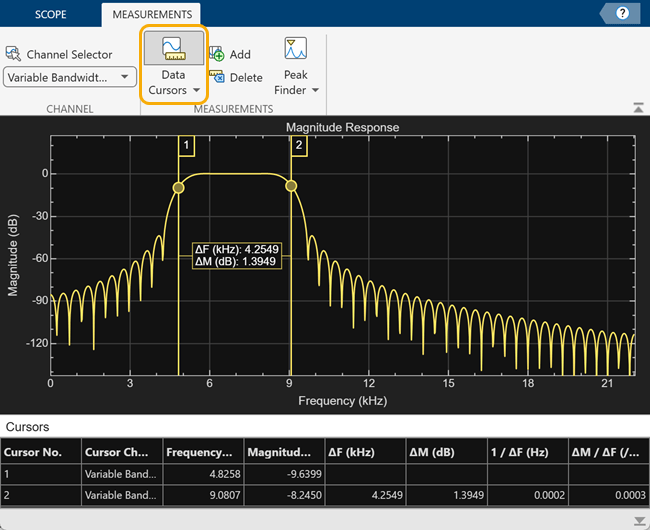Image resolution: width=650 pixels, height=530 pixels.
Task: Click cursor 1 data point marker
Action: [178, 188]
